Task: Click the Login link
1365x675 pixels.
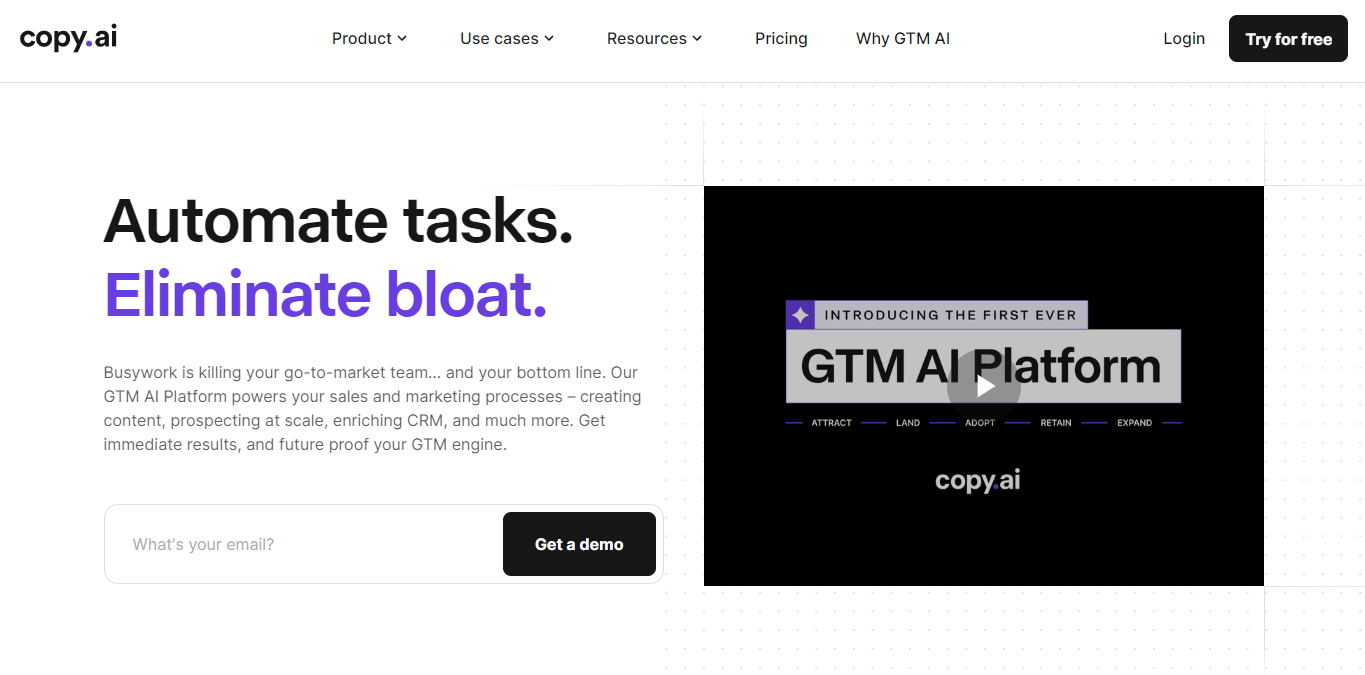Action: pyautogui.click(x=1184, y=39)
